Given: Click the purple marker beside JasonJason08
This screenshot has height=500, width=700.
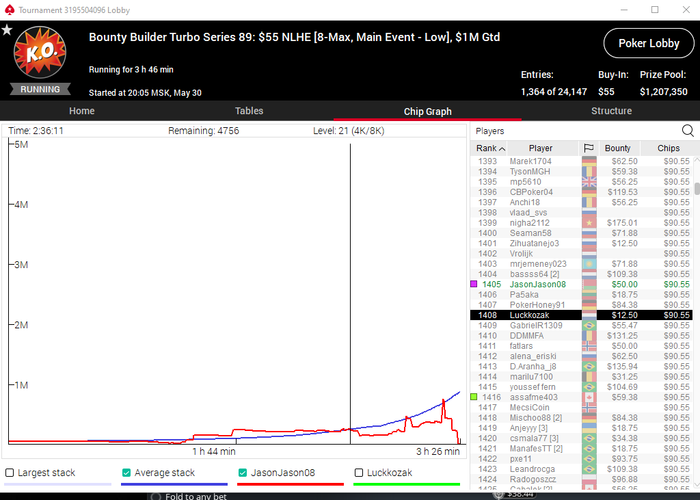Looking at the screenshot, I should coord(474,284).
